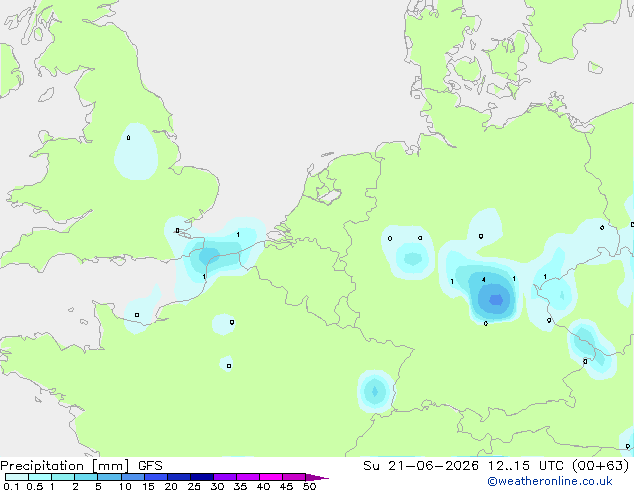Select the 5–10 mm legend color swatch
634x490 pixels.
(x=109, y=477)
